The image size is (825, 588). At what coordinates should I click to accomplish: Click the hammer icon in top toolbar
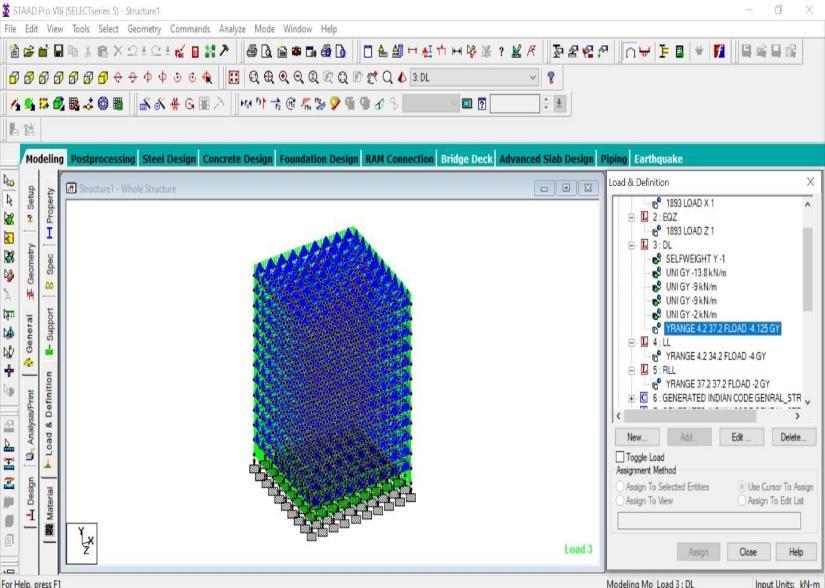pos(225,51)
